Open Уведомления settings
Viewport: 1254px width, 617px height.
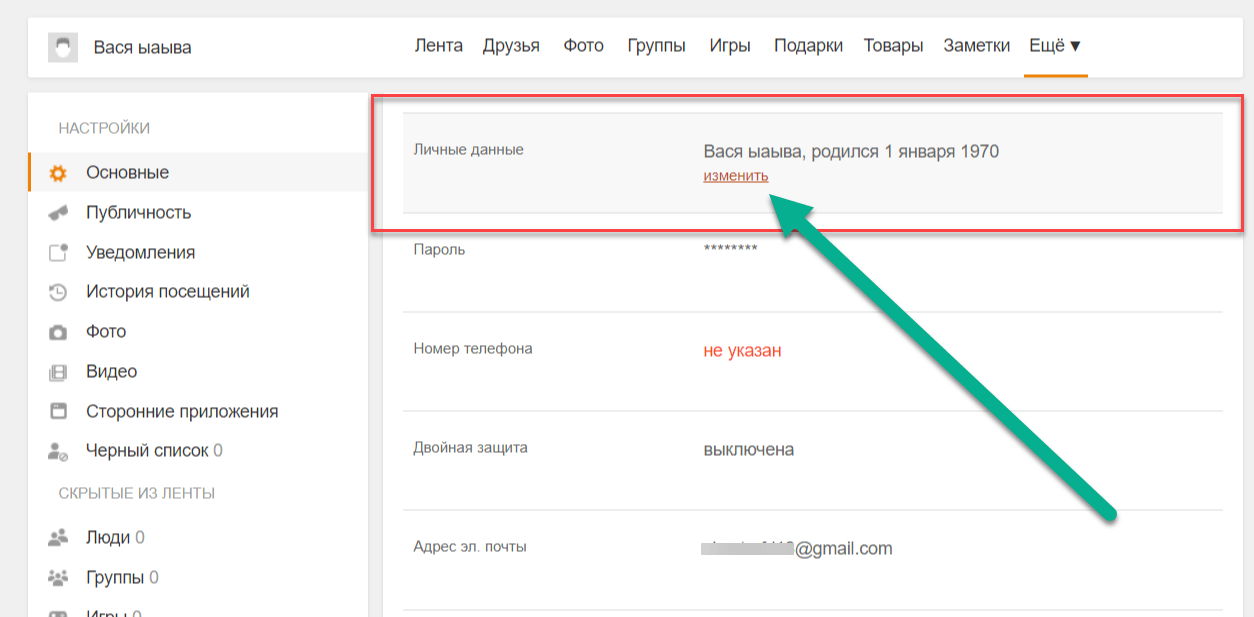(x=140, y=252)
